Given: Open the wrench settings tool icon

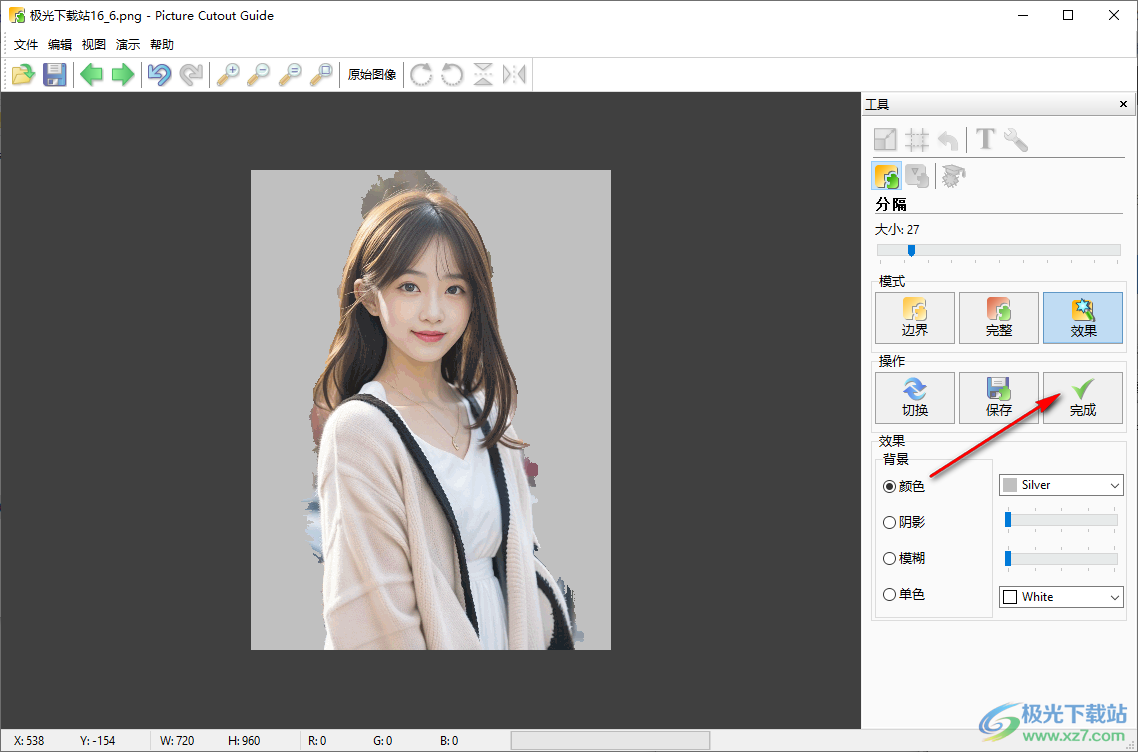Looking at the screenshot, I should (1016, 139).
